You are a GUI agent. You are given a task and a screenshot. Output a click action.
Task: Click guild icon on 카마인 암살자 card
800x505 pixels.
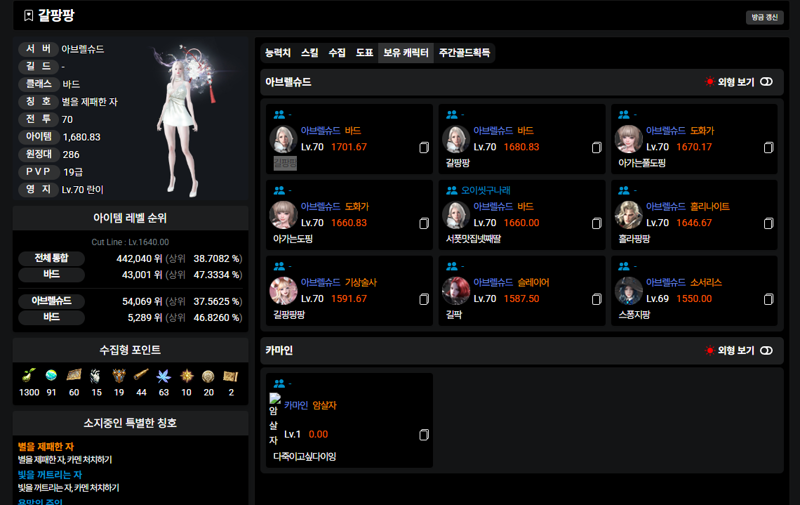279,383
